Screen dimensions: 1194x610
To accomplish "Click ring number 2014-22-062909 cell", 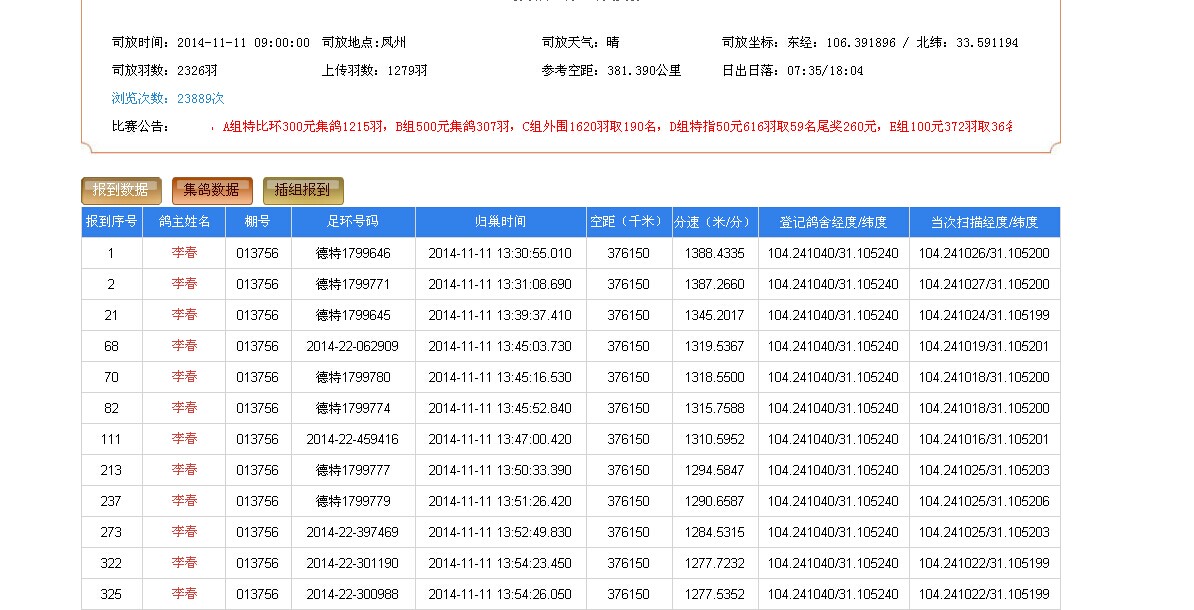I will click(353, 347).
